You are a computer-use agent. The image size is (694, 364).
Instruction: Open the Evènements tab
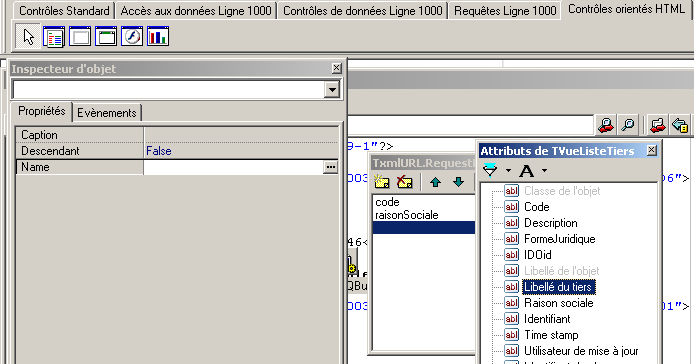click(107, 113)
